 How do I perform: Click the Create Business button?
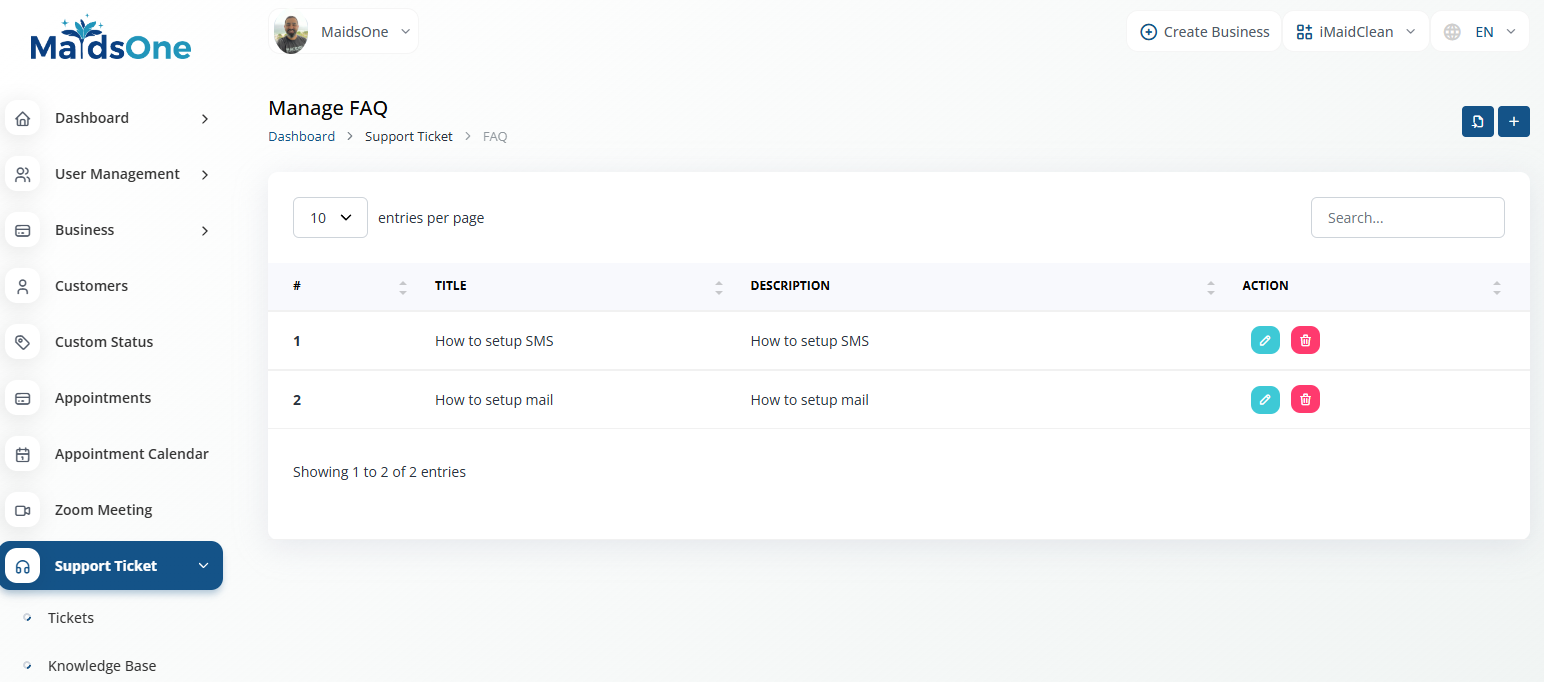click(1204, 32)
